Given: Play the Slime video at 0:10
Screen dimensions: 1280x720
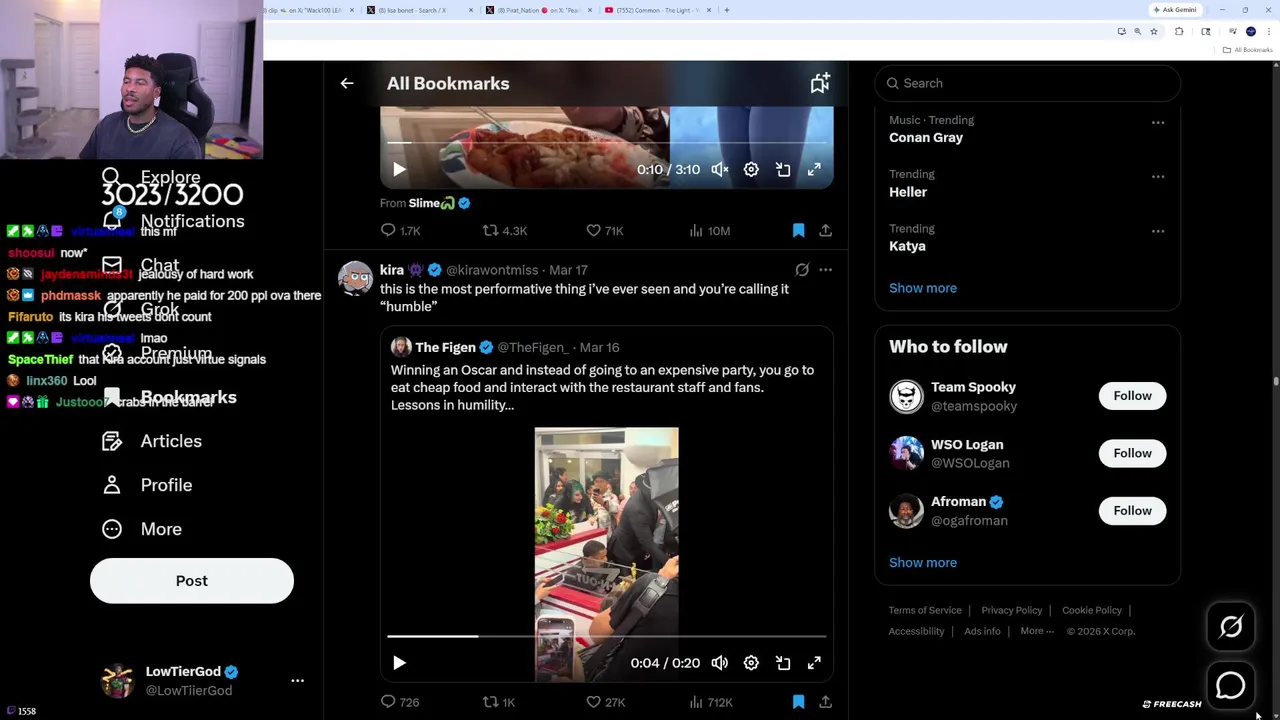Looking at the screenshot, I should pos(399,170).
